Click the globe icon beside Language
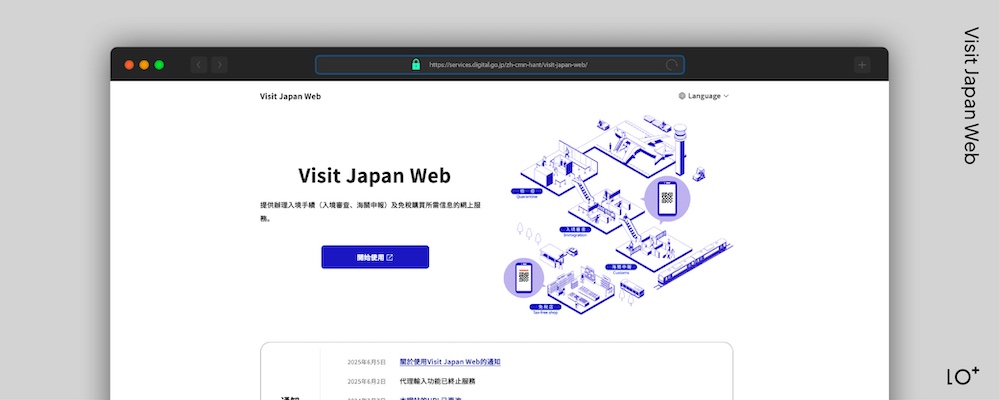 [682, 96]
